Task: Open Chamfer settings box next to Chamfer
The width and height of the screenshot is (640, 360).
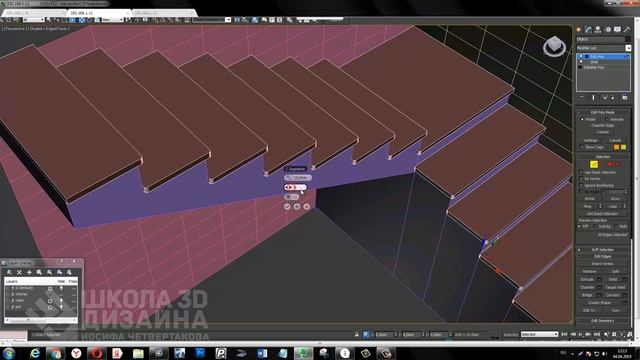Action: 599,287
